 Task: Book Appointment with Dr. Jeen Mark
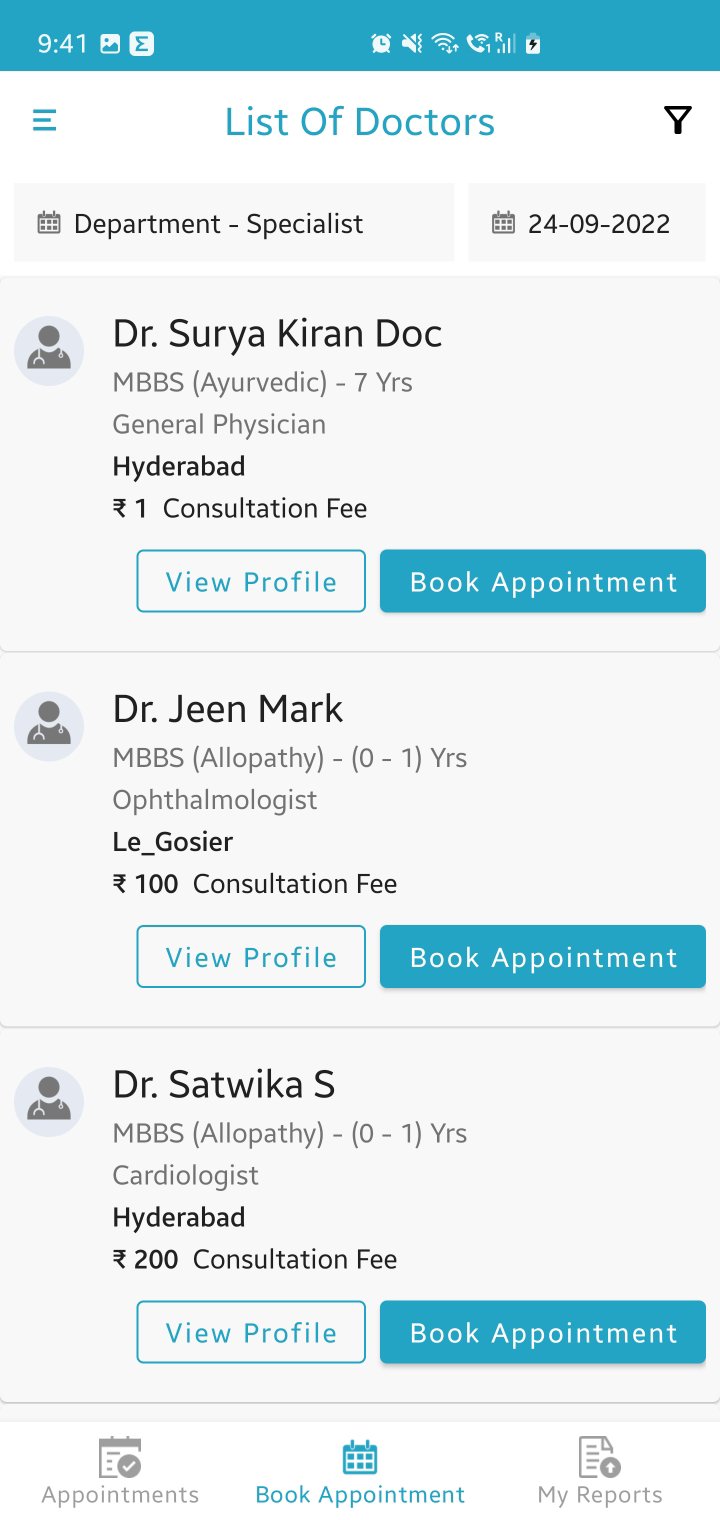(543, 957)
